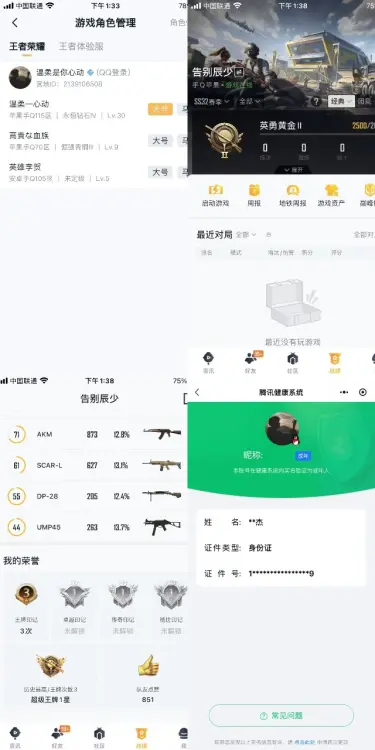The image size is (375, 750).
Task: Tap the profile avatar in the green header
Action: click(282, 429)
